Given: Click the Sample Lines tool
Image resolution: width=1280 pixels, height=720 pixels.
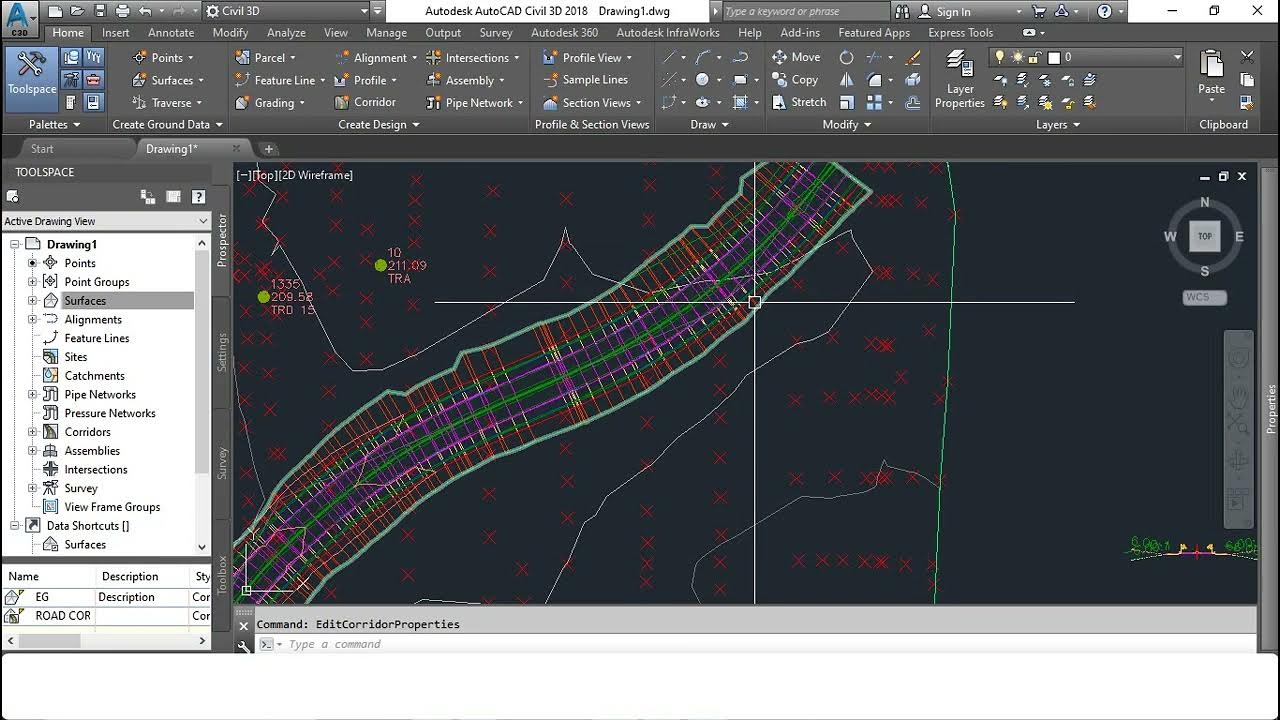Looking at the screenshot, I should point(585,80).
